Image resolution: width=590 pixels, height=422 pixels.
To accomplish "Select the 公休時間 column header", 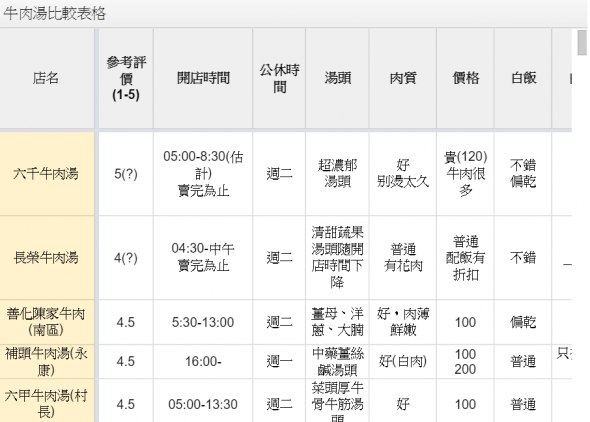I will 279,78.
